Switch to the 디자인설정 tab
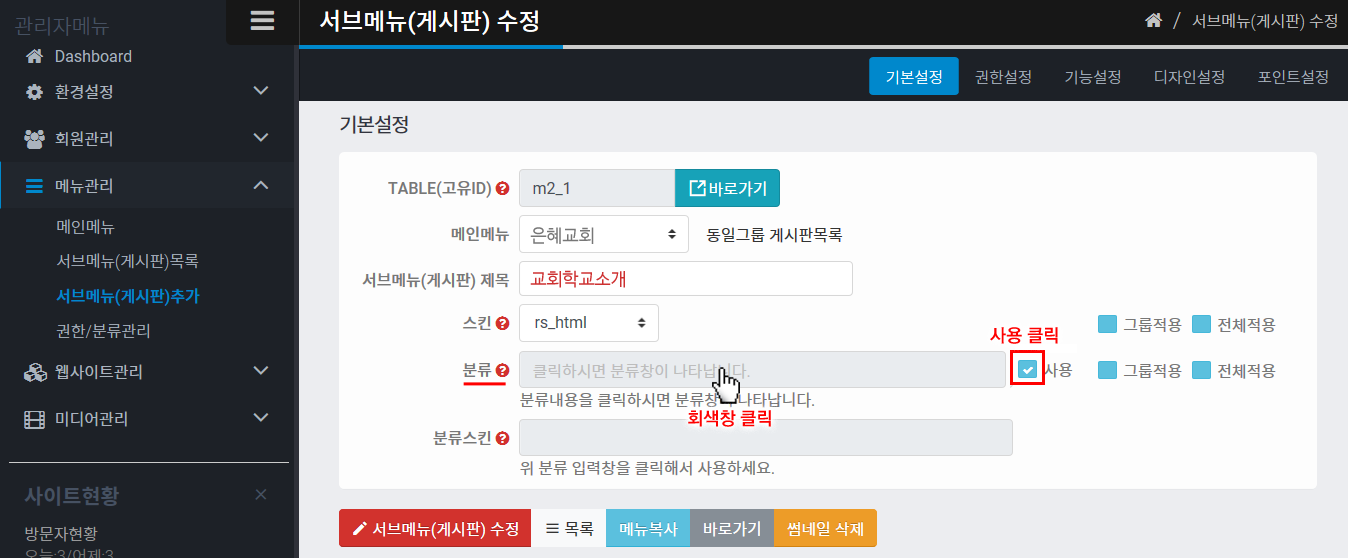The width and height of the screenshot is (1348, 558). click(x=1189, y=77)
